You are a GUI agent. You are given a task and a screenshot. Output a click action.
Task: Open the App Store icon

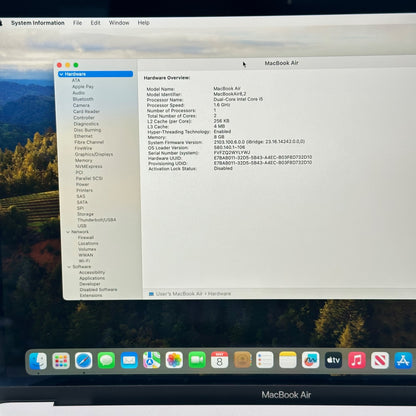pyautogui.click(x=403, y=360)
